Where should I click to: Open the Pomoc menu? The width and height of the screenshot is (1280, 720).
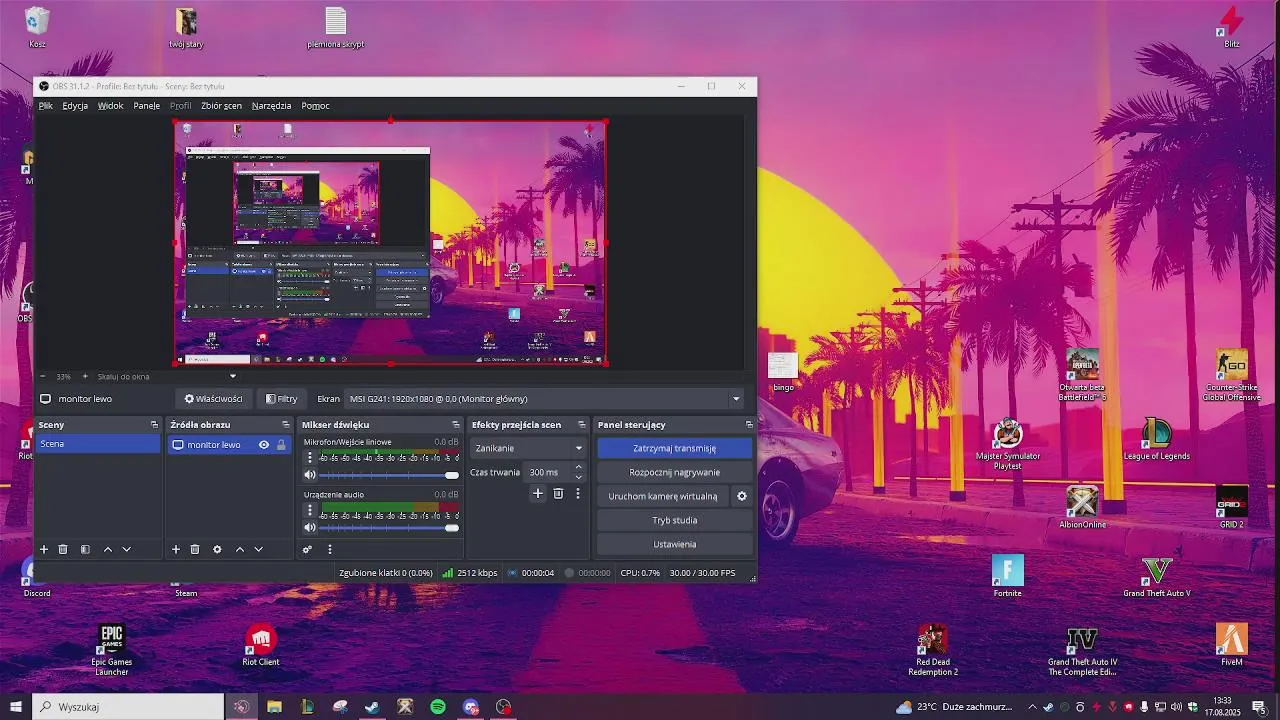point(315,106)
